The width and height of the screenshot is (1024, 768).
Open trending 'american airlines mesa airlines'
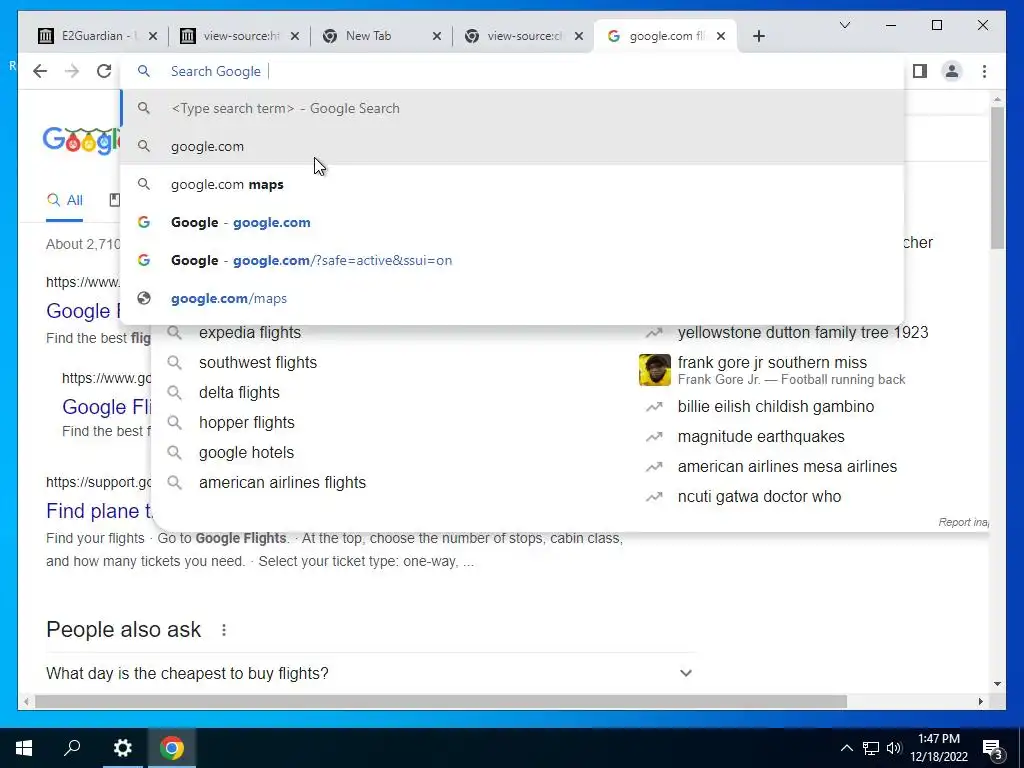click(x=787, y=466)
